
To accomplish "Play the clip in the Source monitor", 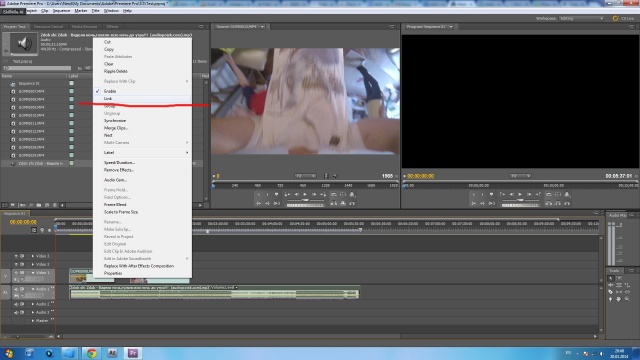I will tap(305, 195).
